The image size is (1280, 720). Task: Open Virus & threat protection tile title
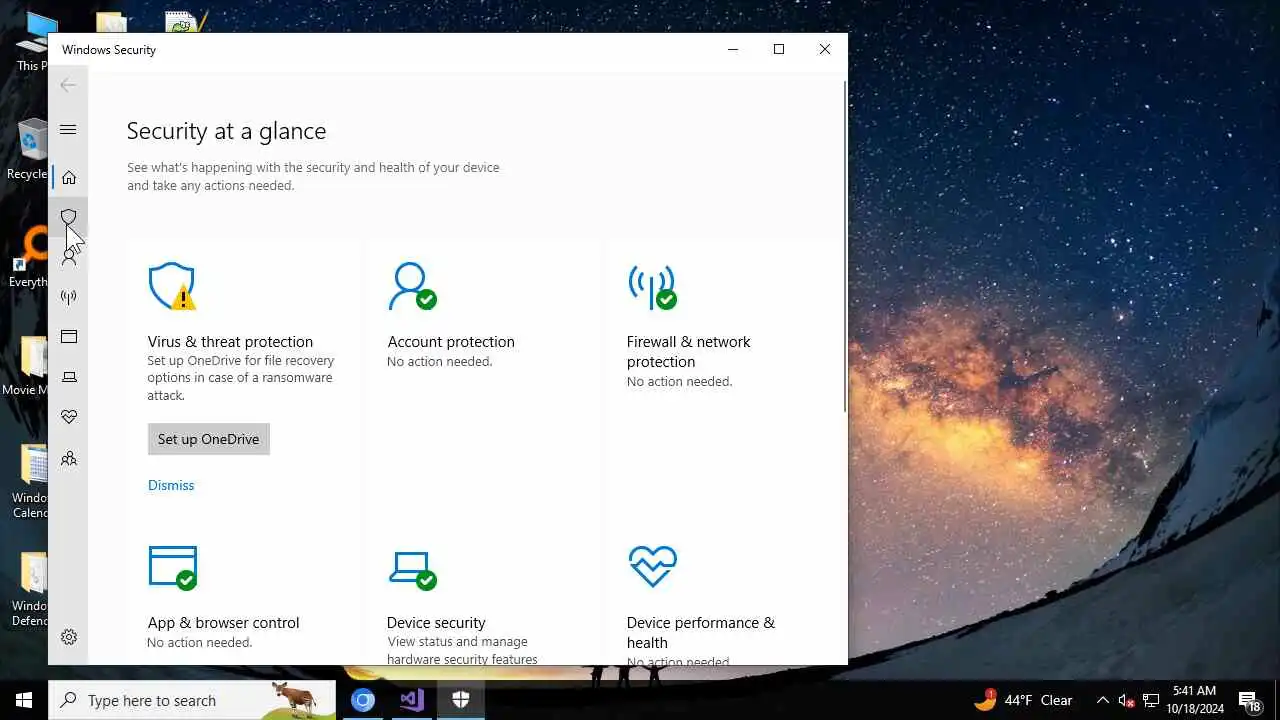pyautogui.click(x=230, y=342)
